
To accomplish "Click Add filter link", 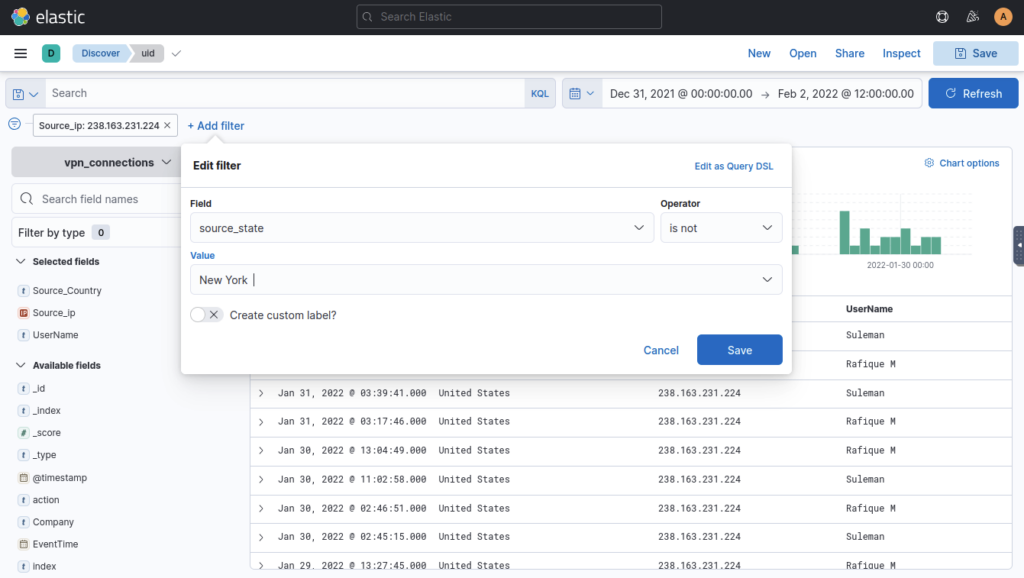I will coord(216,125).
